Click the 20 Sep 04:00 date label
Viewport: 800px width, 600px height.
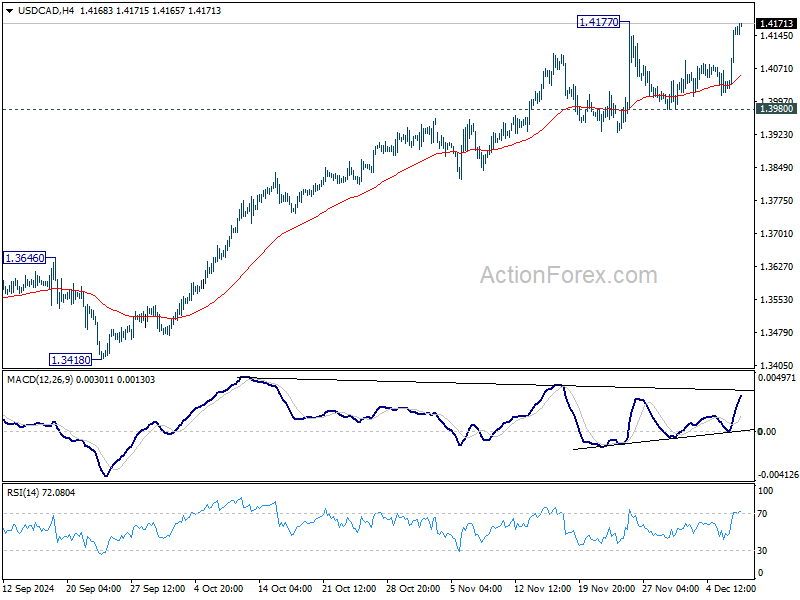[93, 589]
